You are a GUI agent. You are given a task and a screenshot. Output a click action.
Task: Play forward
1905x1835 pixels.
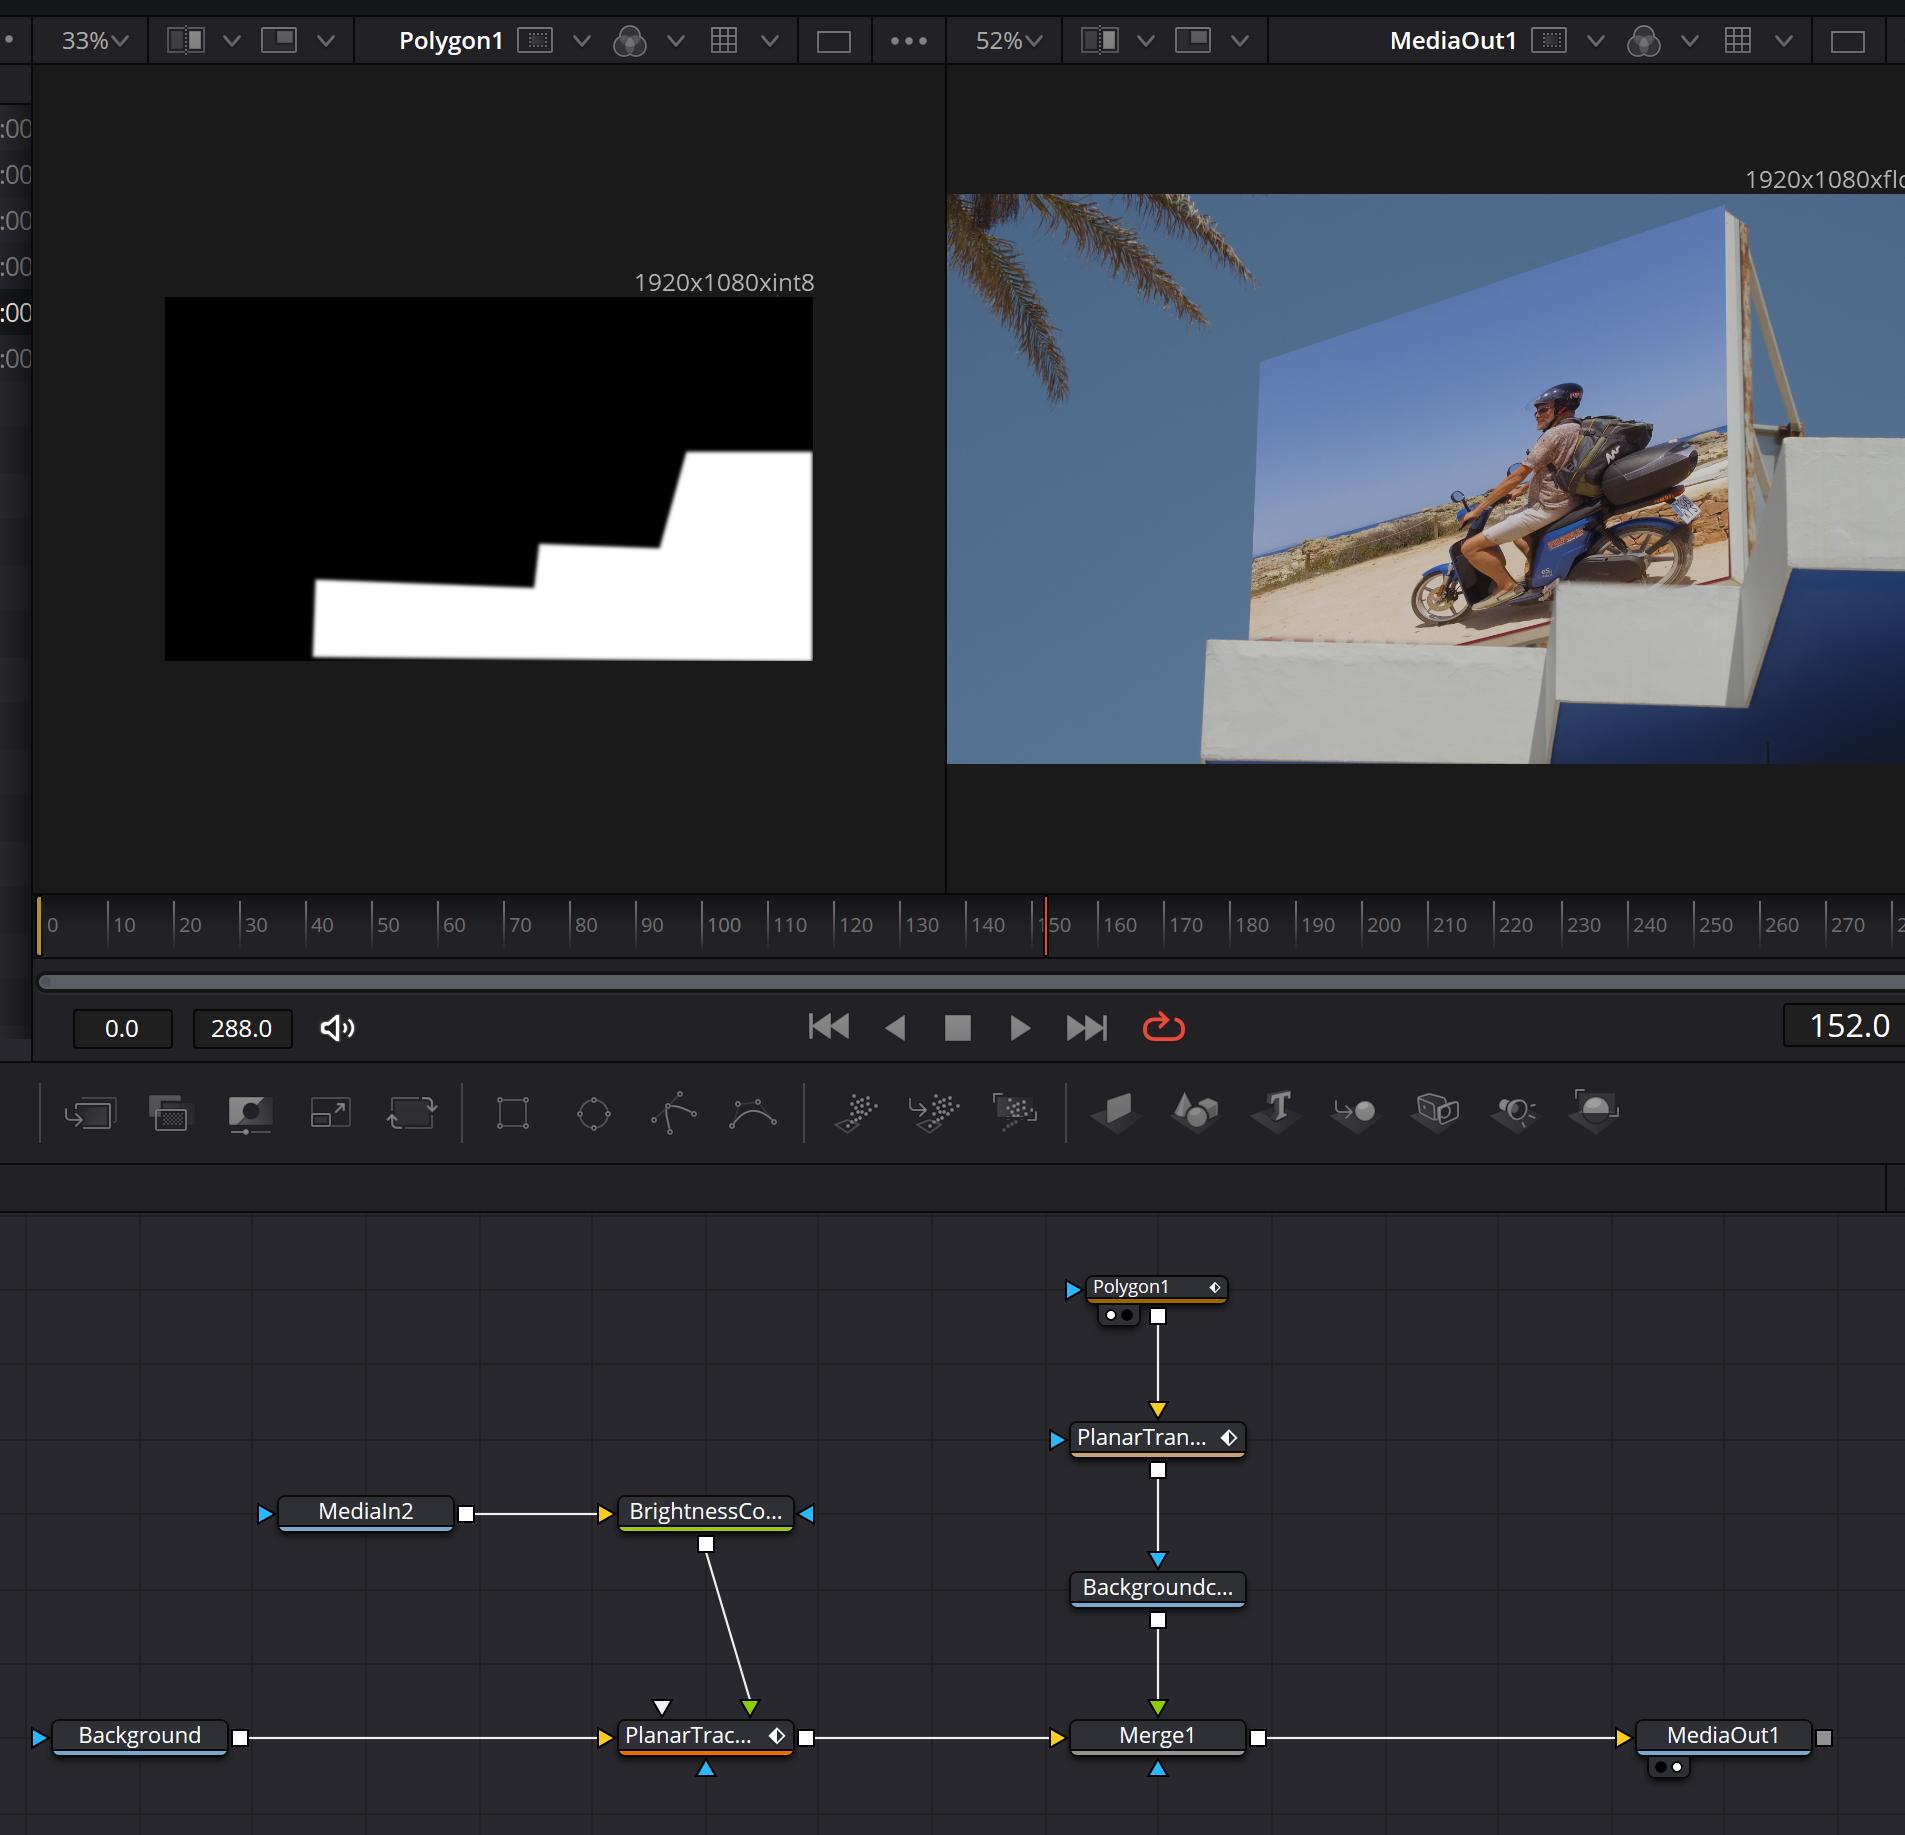tap(1020, 1028)
